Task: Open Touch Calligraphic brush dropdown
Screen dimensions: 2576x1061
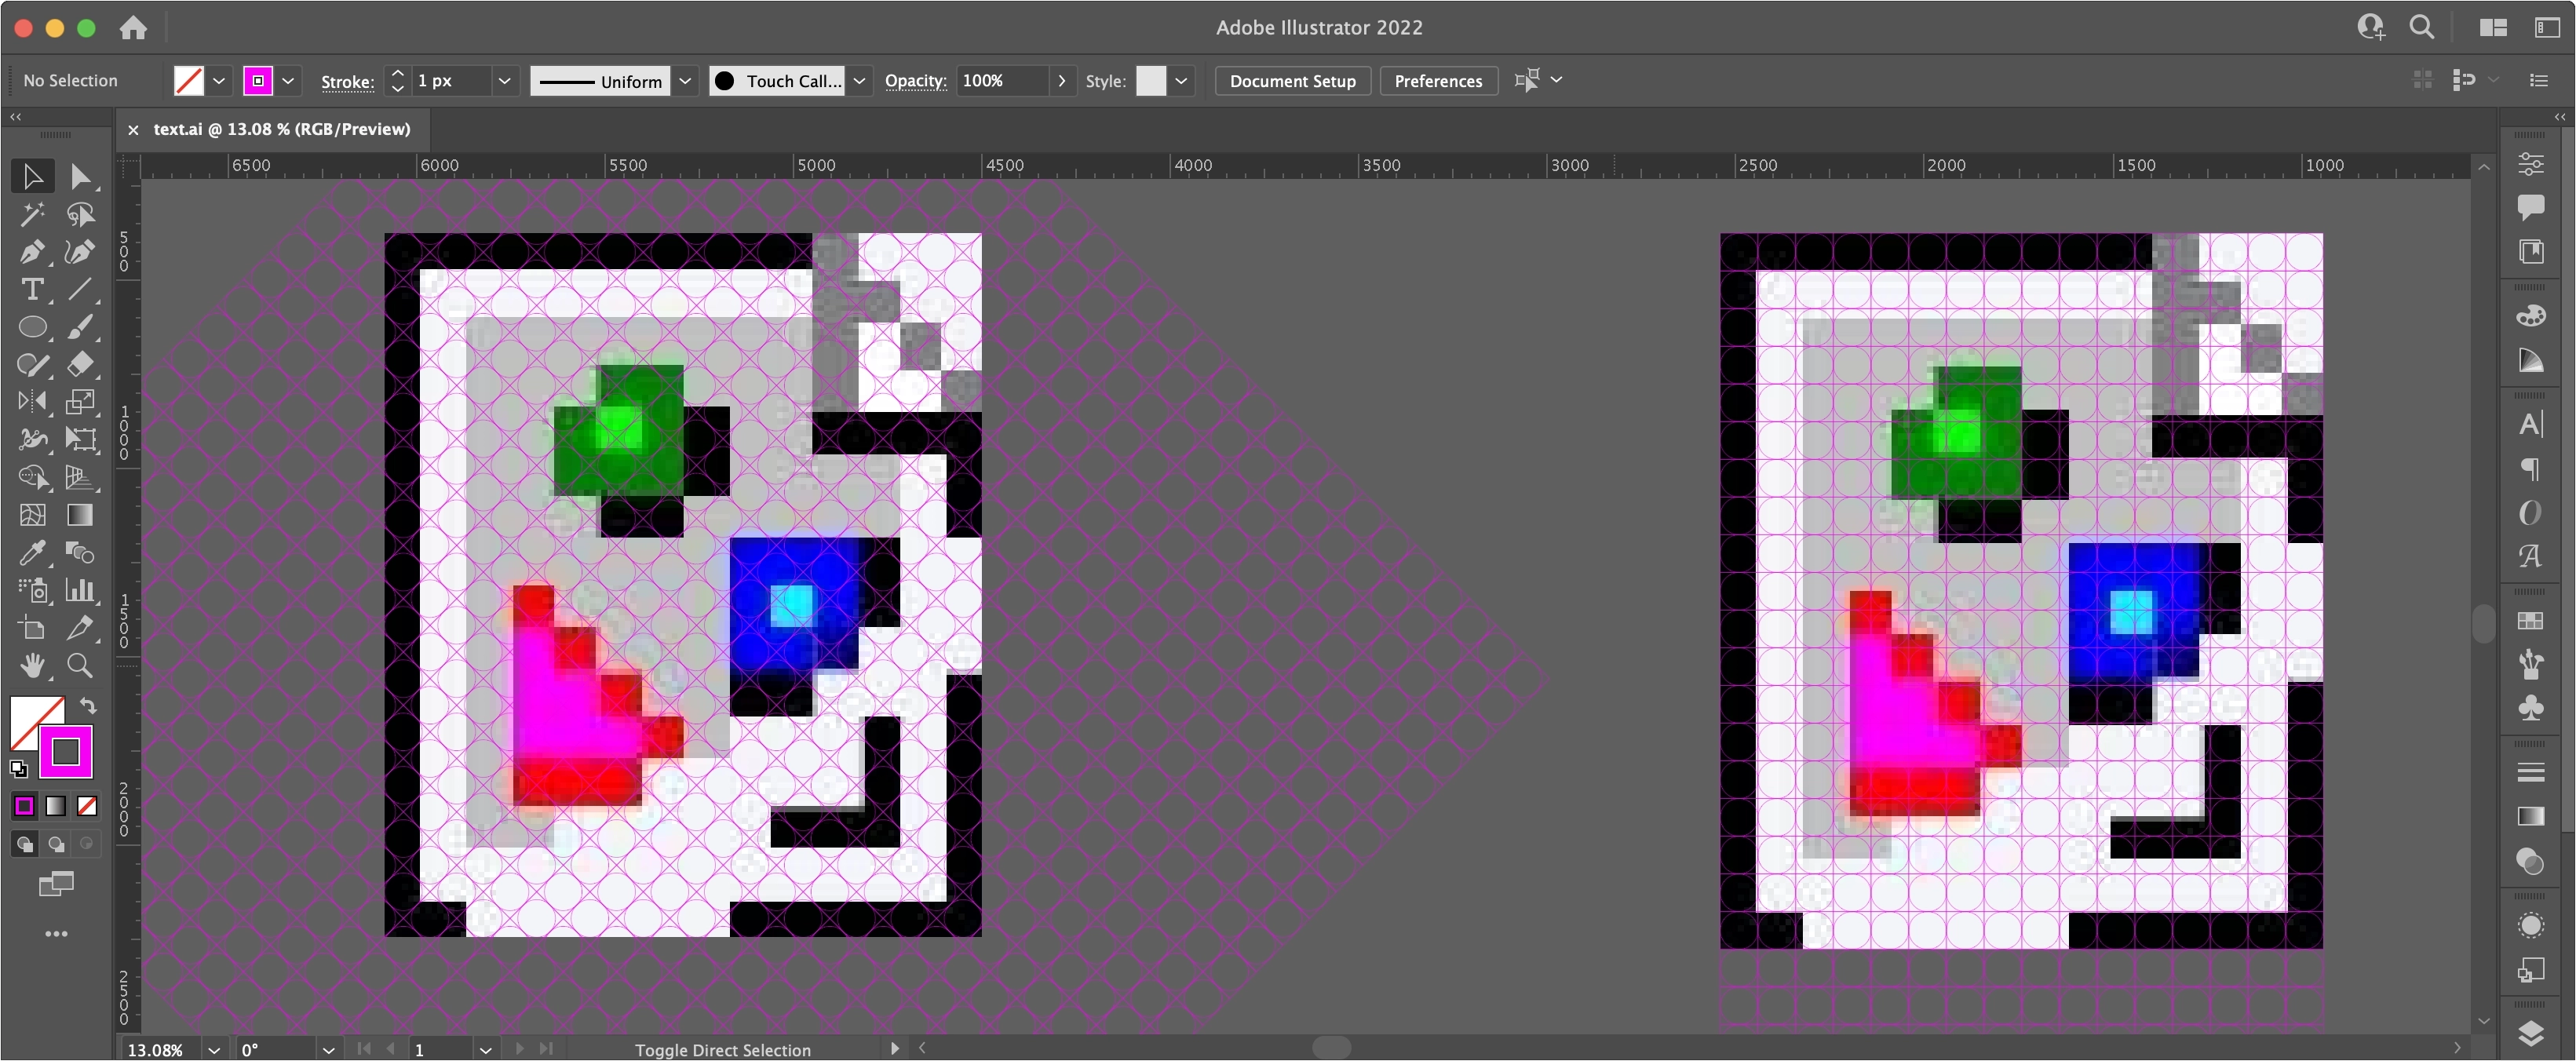Action: 859,81
